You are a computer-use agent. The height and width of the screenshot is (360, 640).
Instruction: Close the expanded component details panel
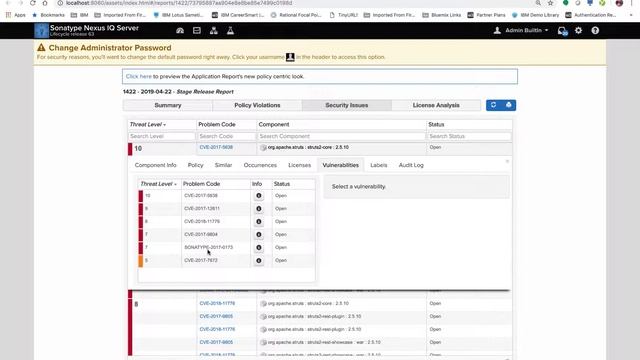[507, 162]
